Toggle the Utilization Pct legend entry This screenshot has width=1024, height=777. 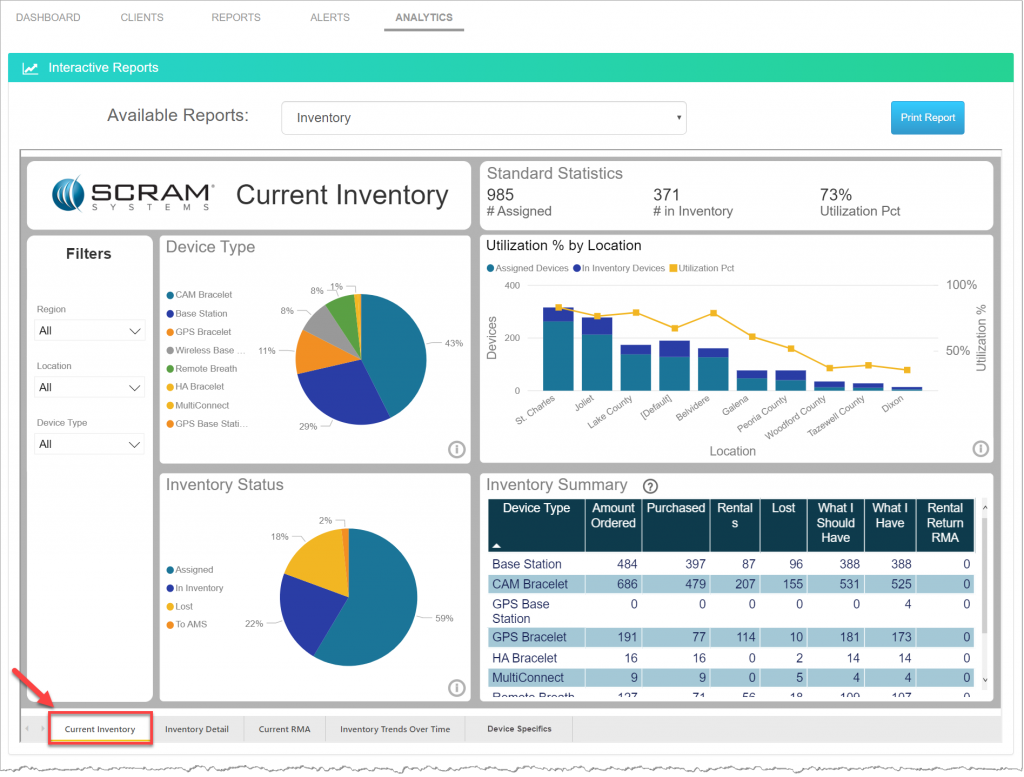click(700, 268)
